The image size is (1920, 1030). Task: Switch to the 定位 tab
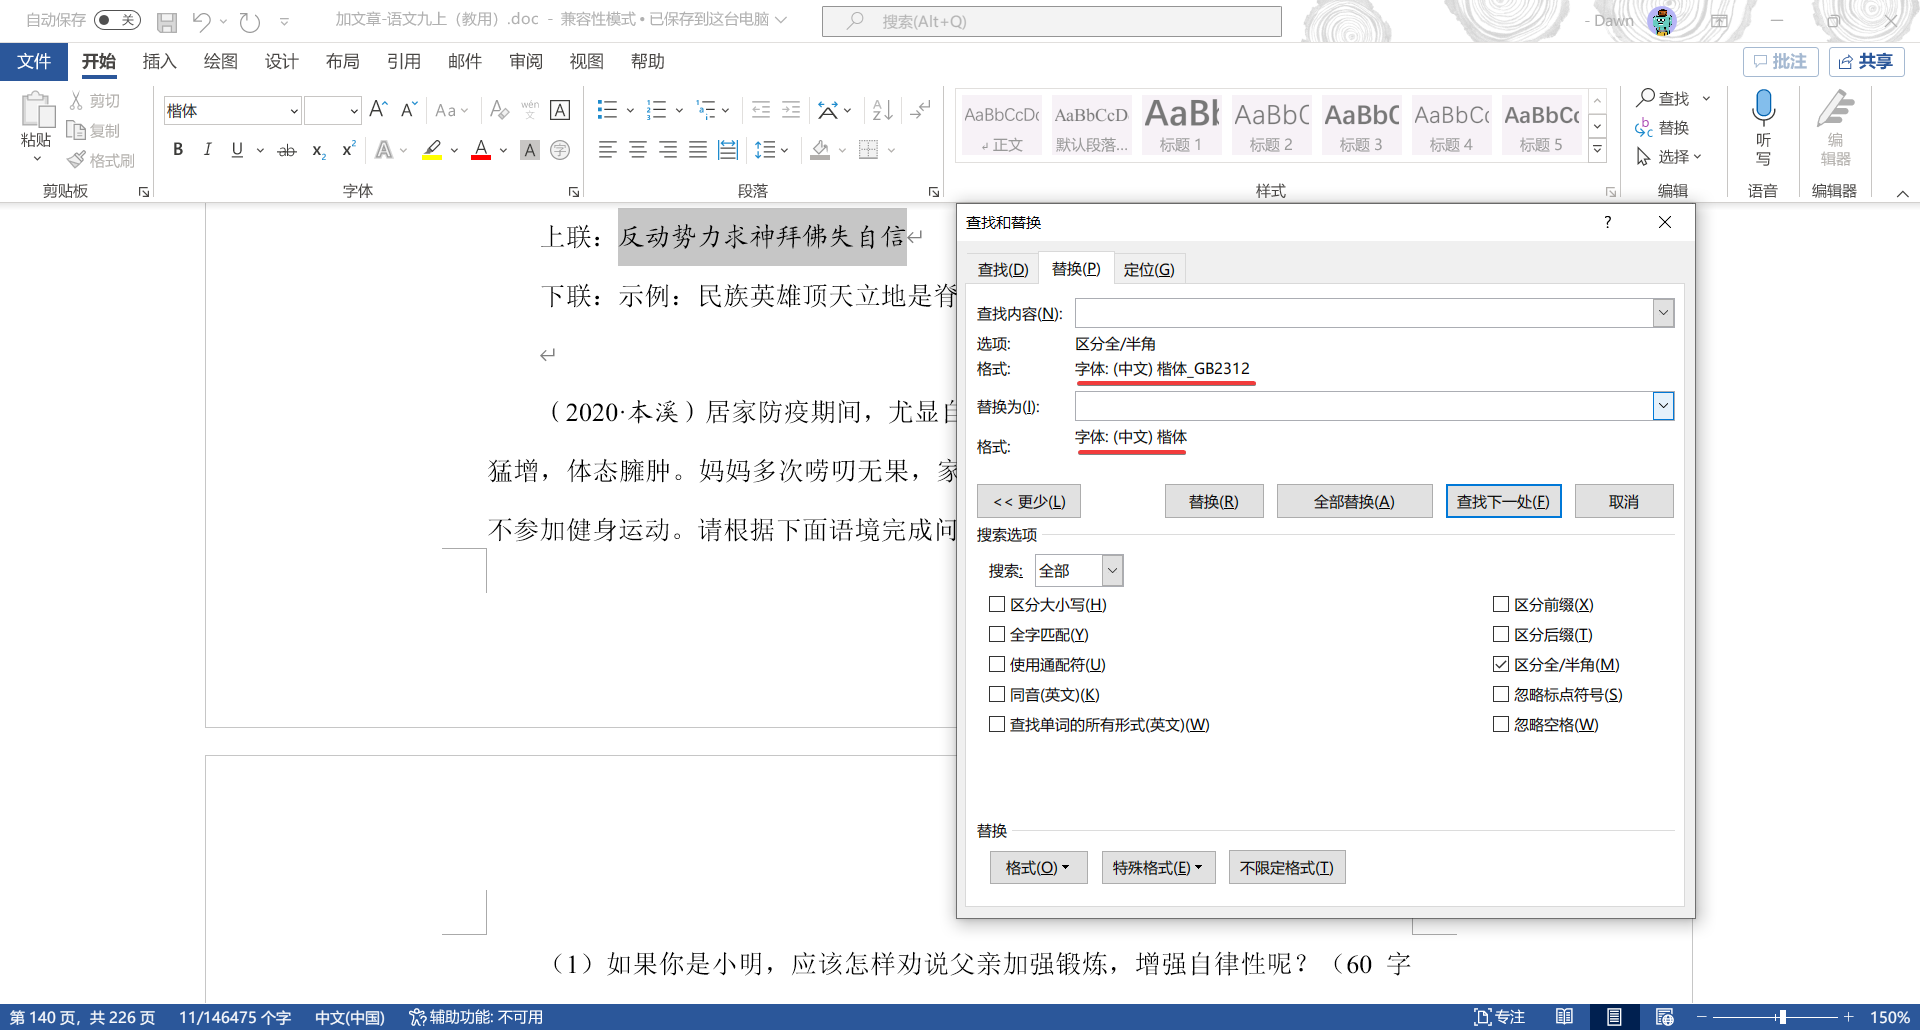(1149, 269)
